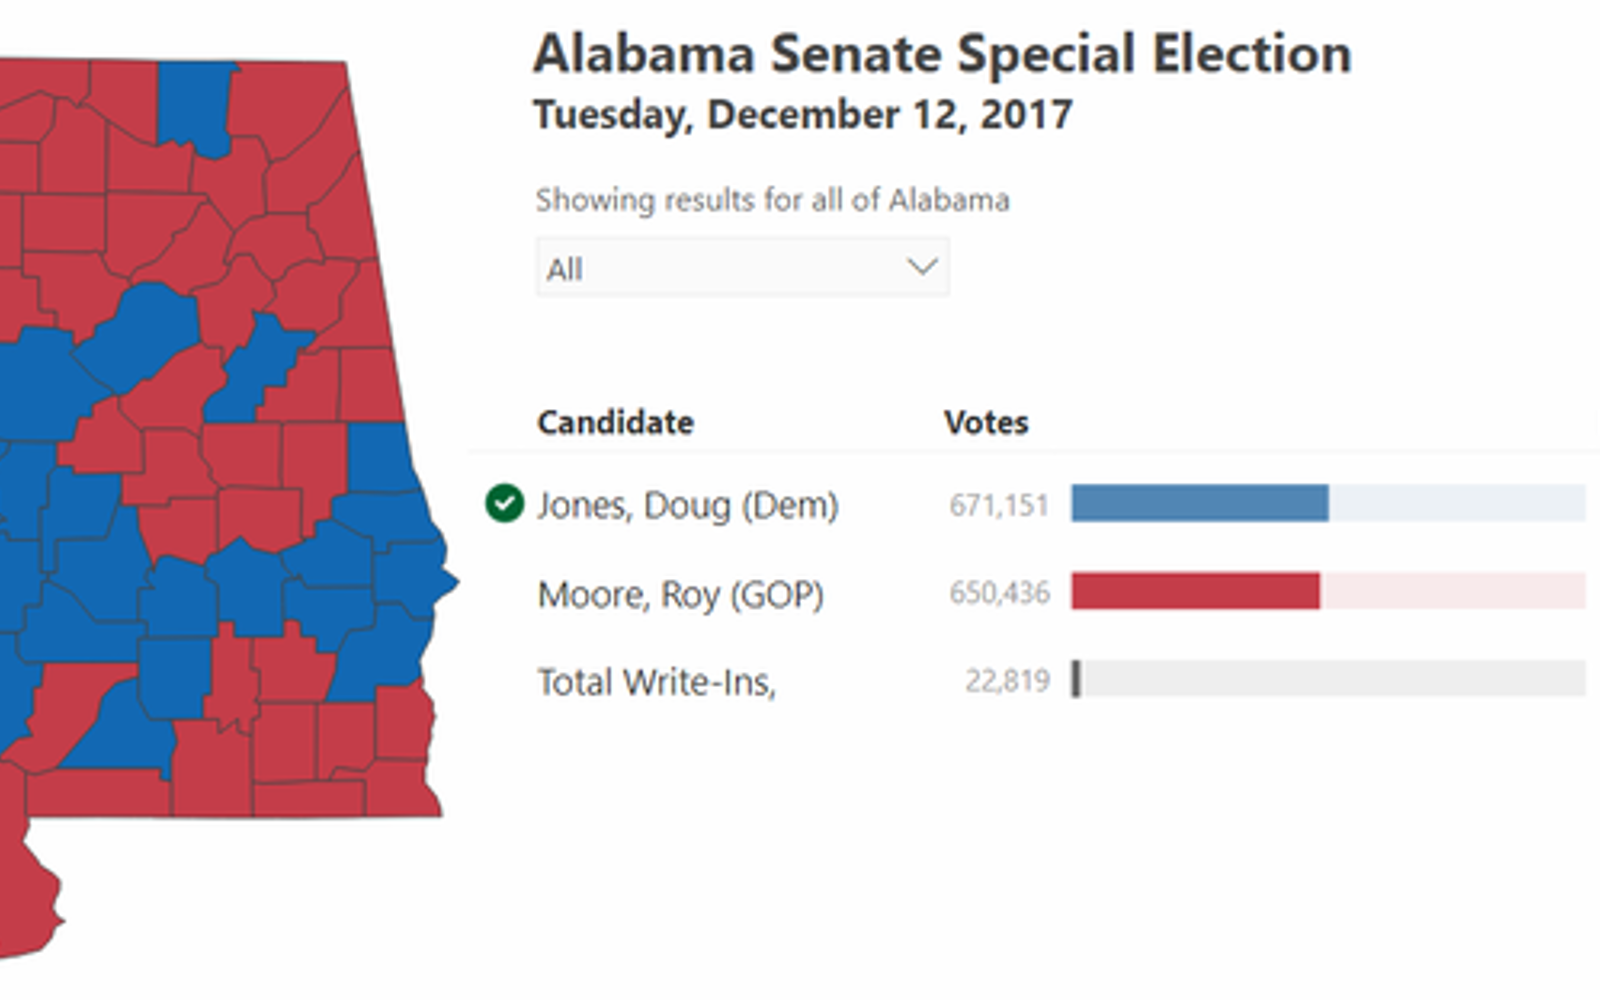This screenshot has height=1000, width=1600.
Task: Click the green checkmark next to Doug Jones
Action: click(505, 504)
